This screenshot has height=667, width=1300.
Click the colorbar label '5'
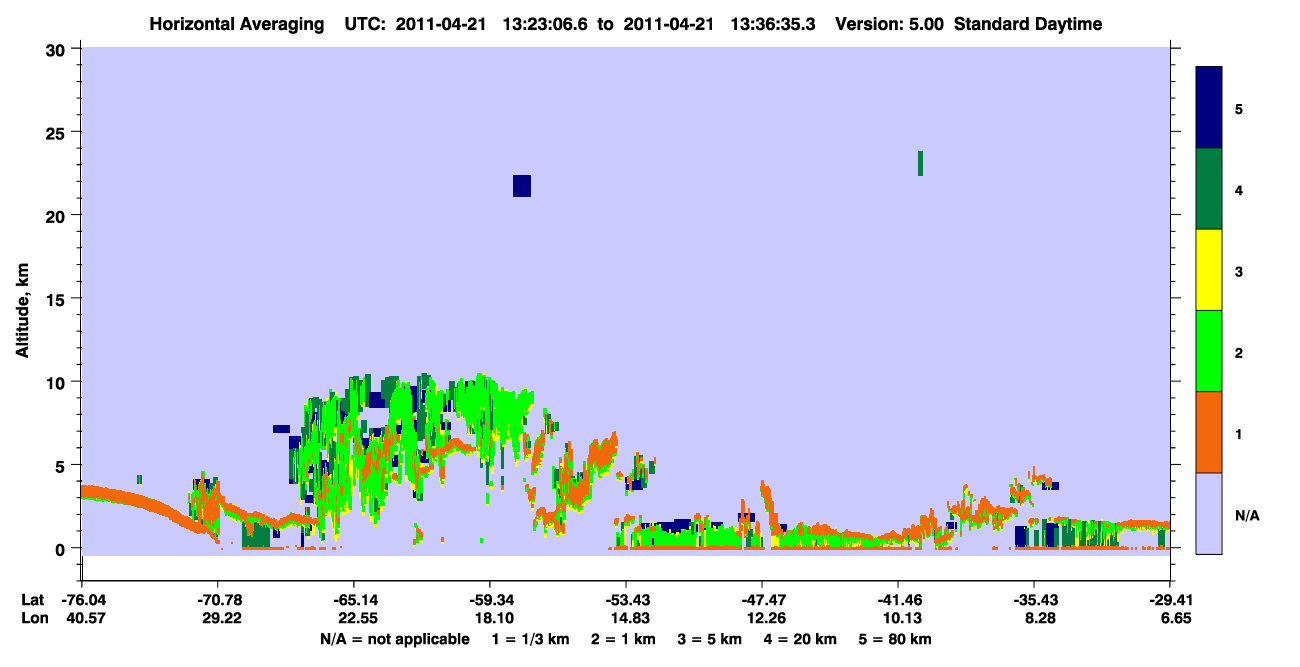(1238, 108)
